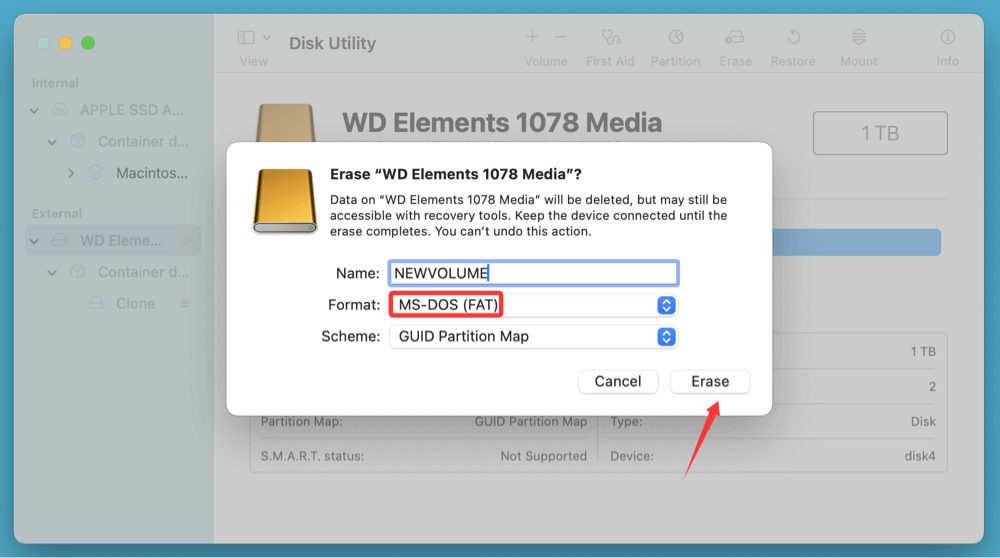Click the Mount toolbar icon
The image size is (1000, 558).
tap(859, 37)
